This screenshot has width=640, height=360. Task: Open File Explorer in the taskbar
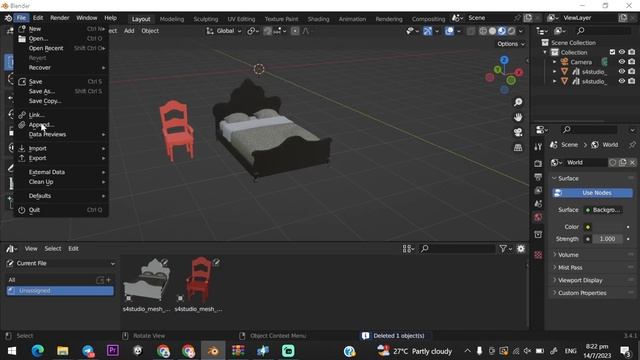coord(62,351)
